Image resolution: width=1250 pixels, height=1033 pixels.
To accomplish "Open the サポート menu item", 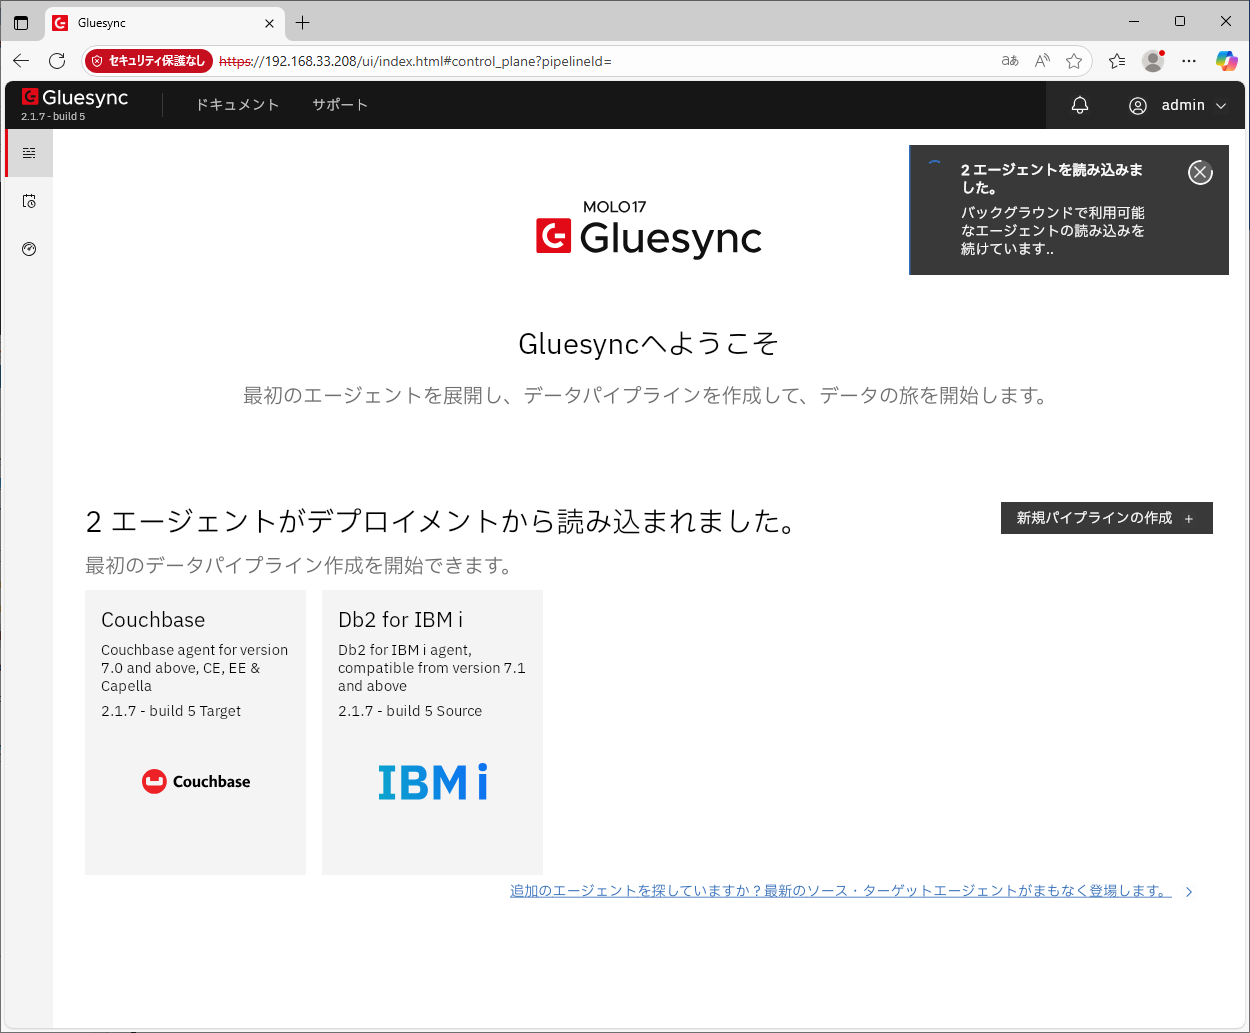I will click(x=339, y=105).
